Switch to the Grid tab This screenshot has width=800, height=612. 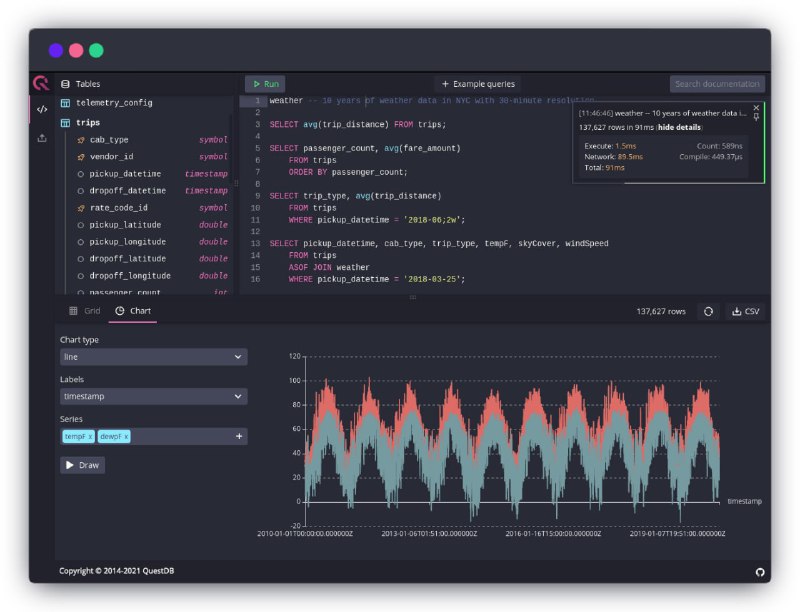point(85,311)
